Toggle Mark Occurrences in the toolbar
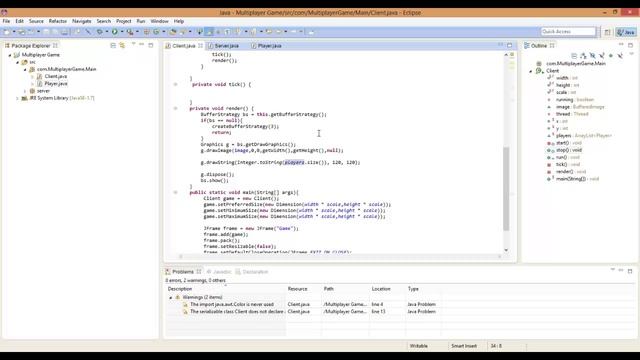The height and width of the screenshot is (360, 640). tap(209, 32)
